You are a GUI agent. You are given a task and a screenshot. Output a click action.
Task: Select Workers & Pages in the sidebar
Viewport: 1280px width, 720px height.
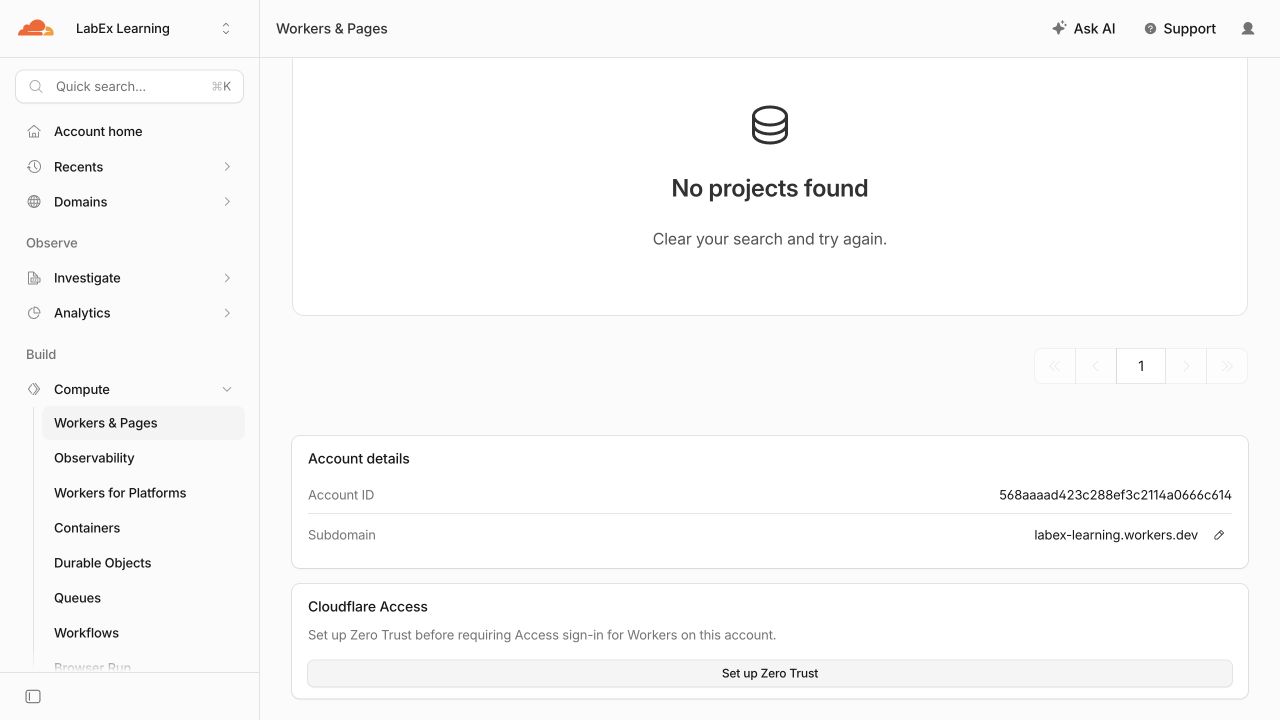[143, 423]
